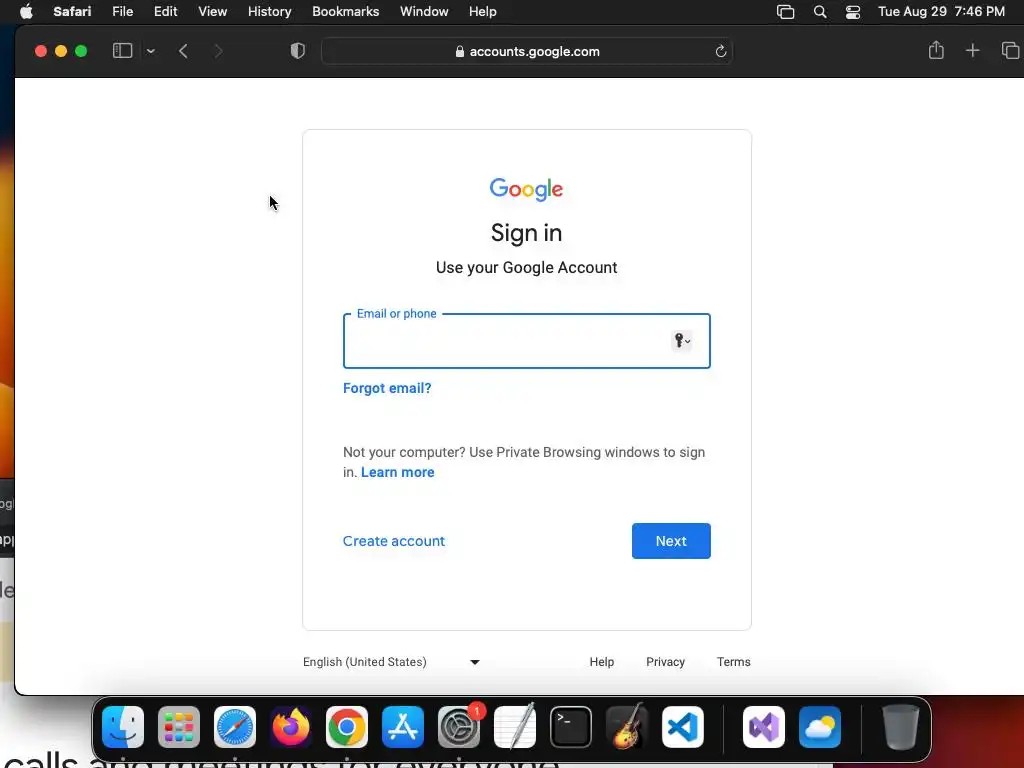Image resolution: width=1024 pixels, height=768 pixels.
Task: Click the blue Next button
Action: coord(671,541)
